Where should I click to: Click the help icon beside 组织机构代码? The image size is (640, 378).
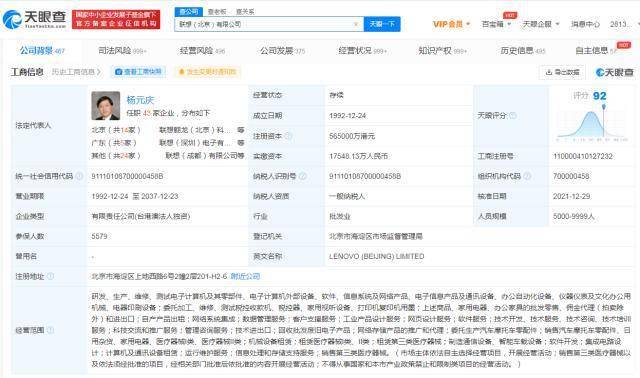pos(527,176)
